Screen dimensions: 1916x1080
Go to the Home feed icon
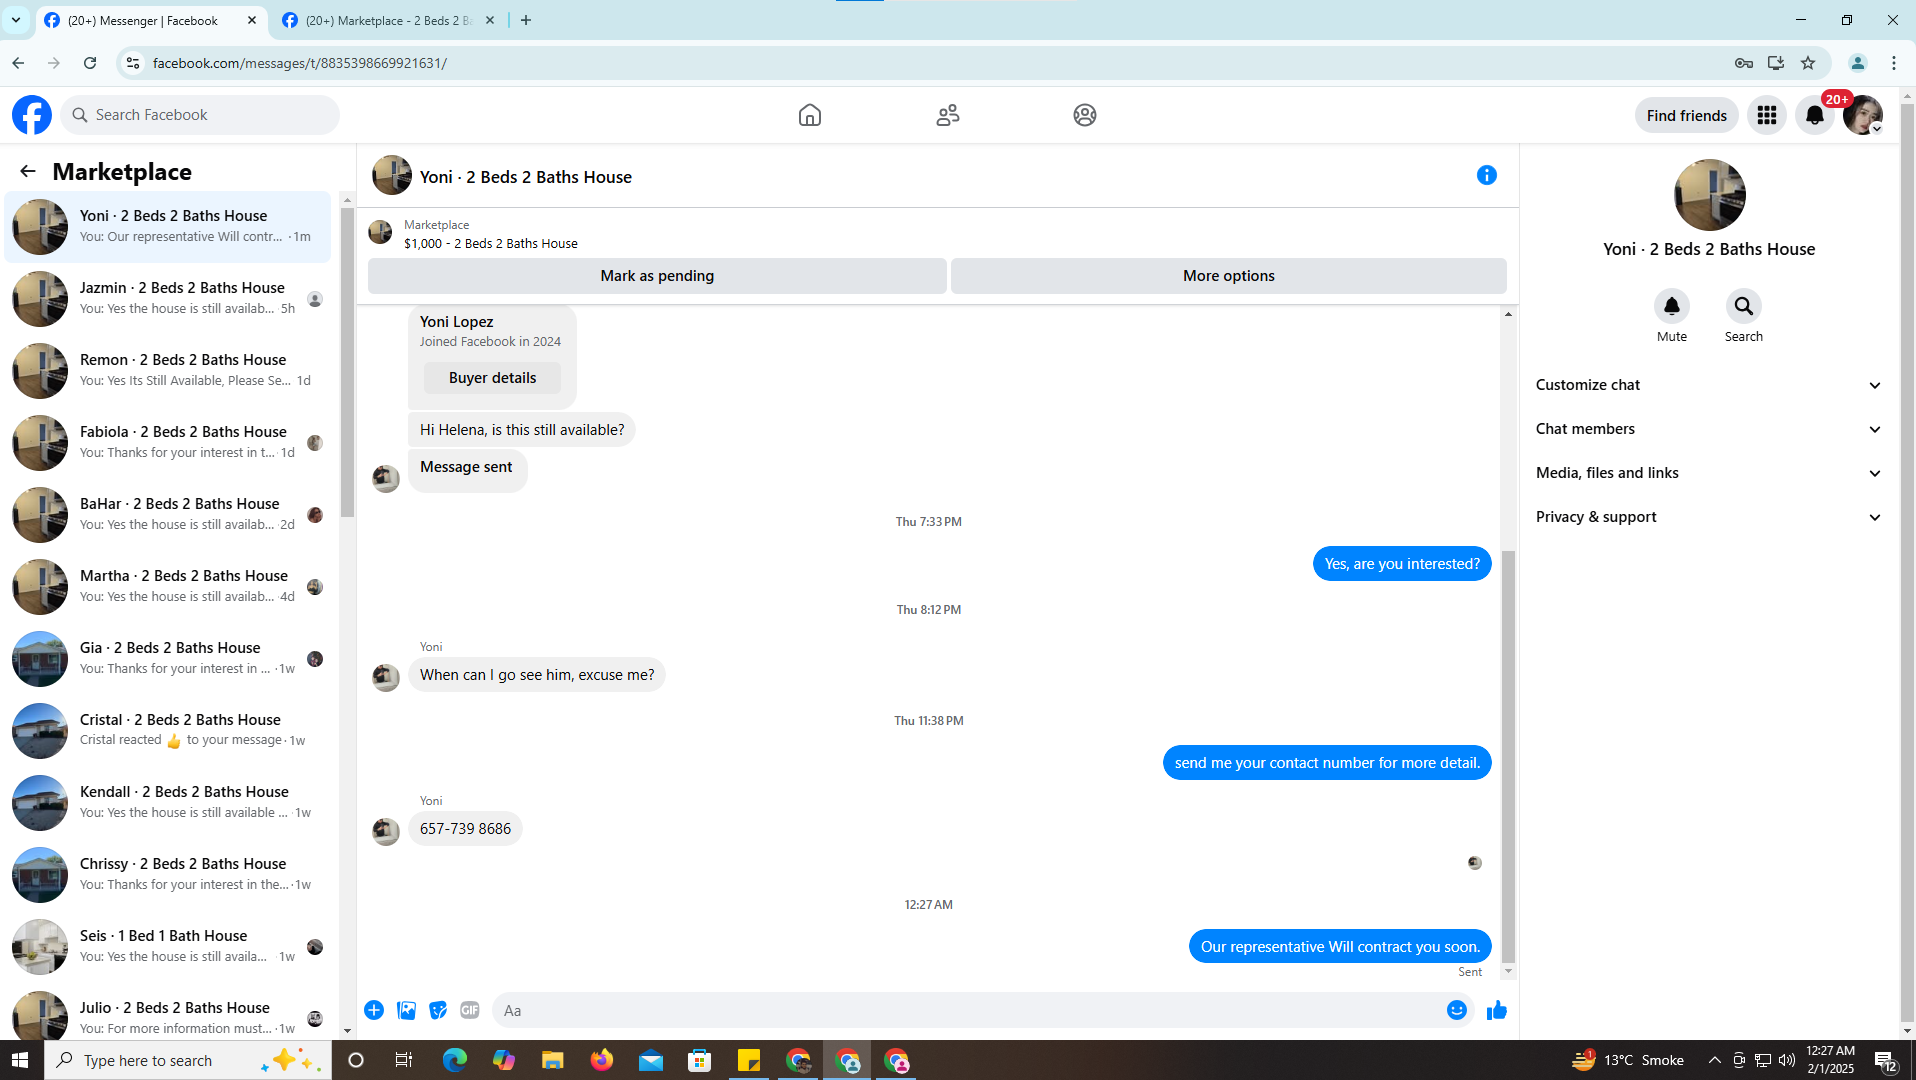(810, 115)
